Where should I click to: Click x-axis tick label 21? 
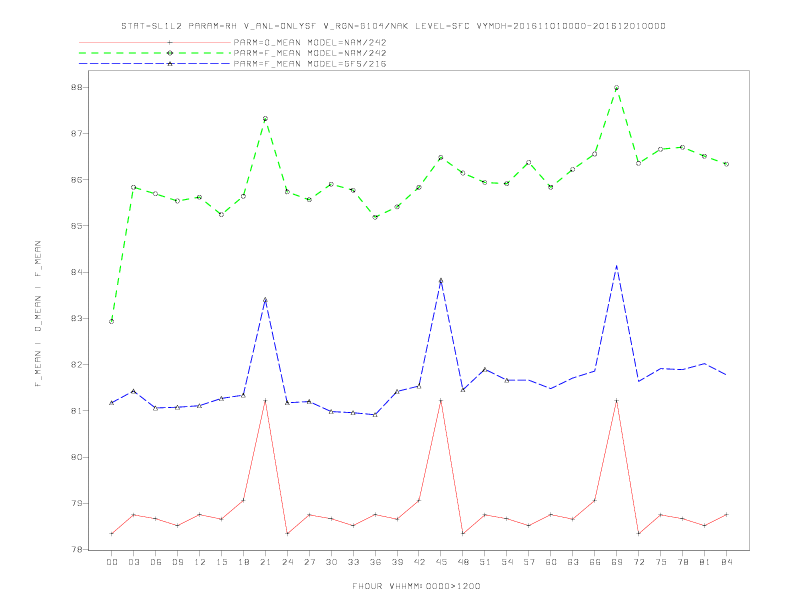(265, 562)
